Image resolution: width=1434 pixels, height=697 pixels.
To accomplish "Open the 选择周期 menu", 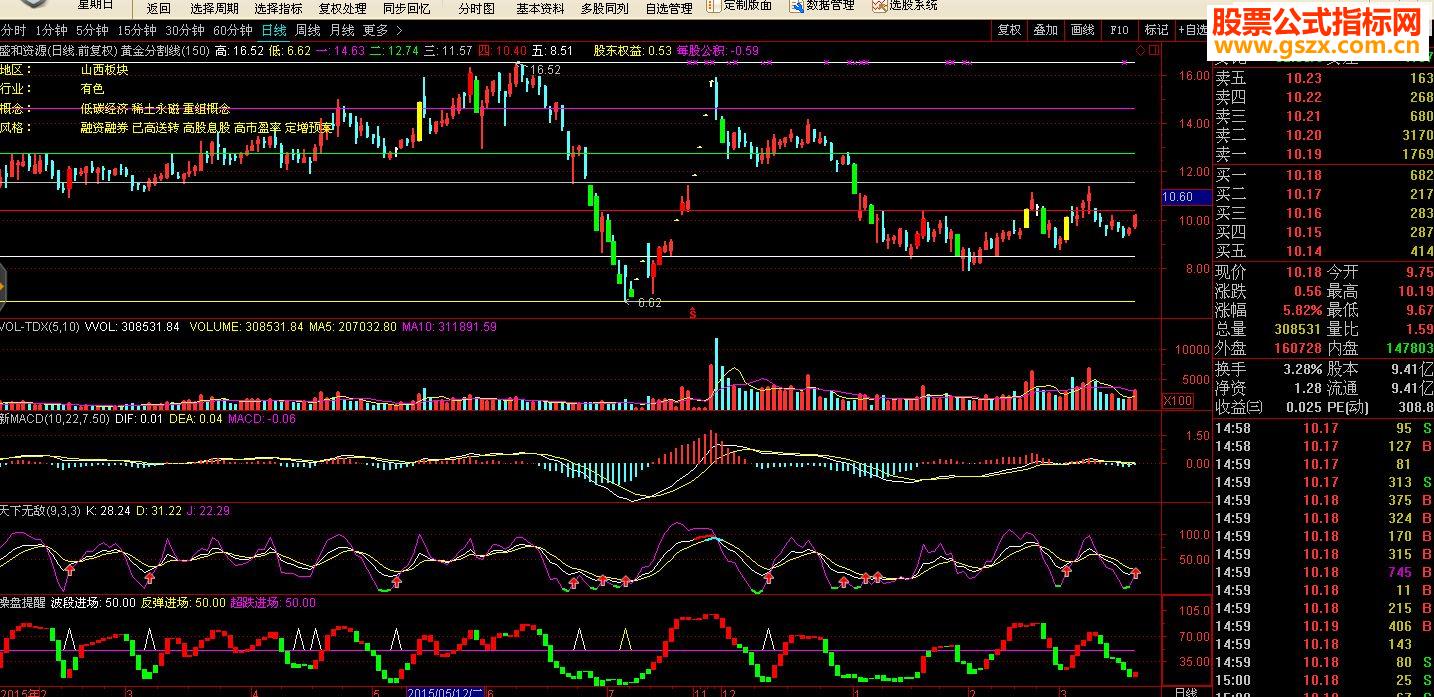I will point(214,8).
